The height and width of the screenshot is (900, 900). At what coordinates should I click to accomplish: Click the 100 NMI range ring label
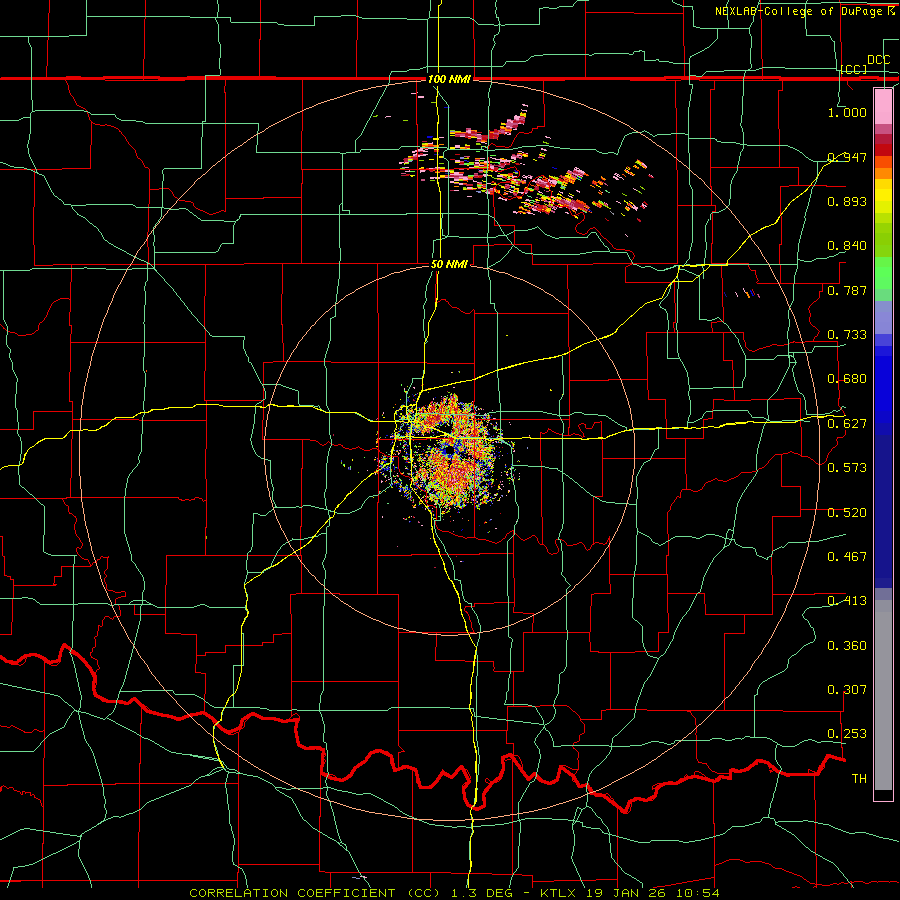(449, 79)
